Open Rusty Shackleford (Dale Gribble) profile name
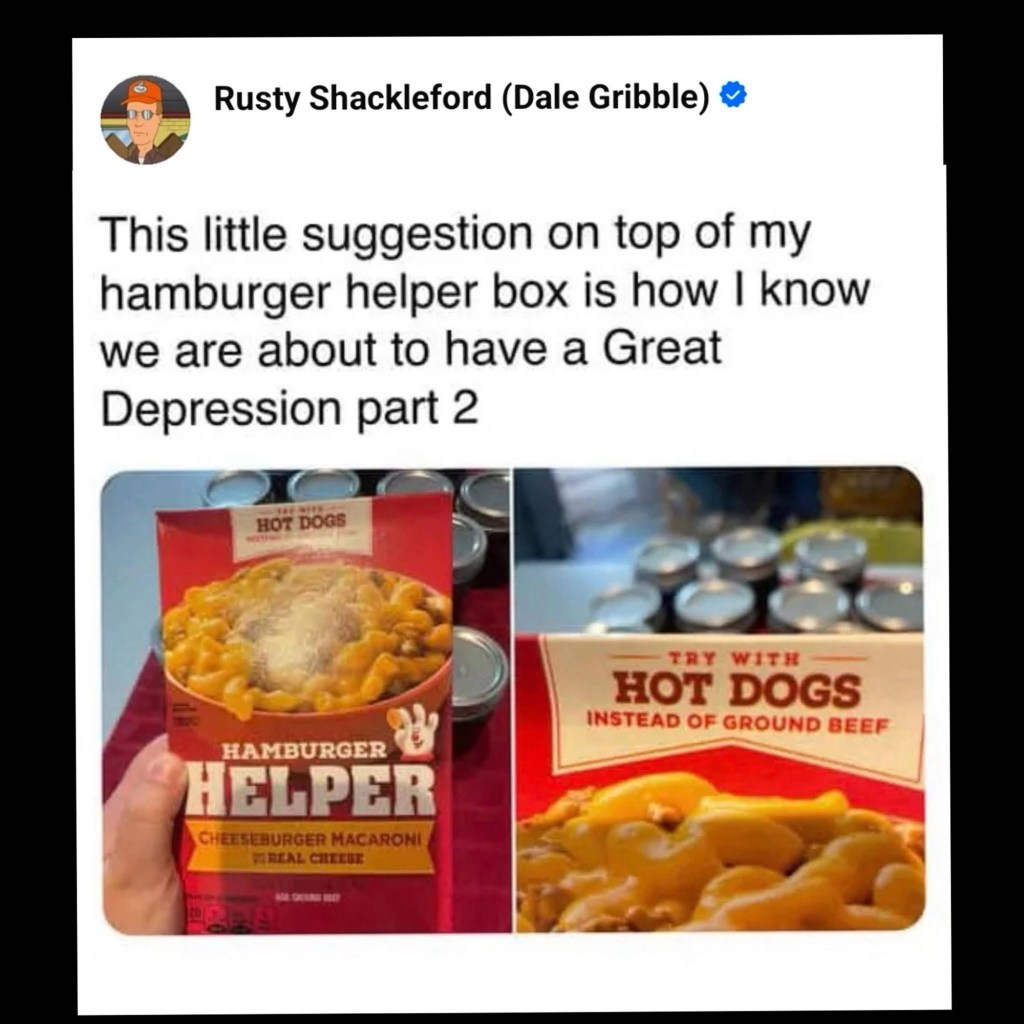The height and width of the screenshot is (1024, 1024). click(x=461, y=98)
